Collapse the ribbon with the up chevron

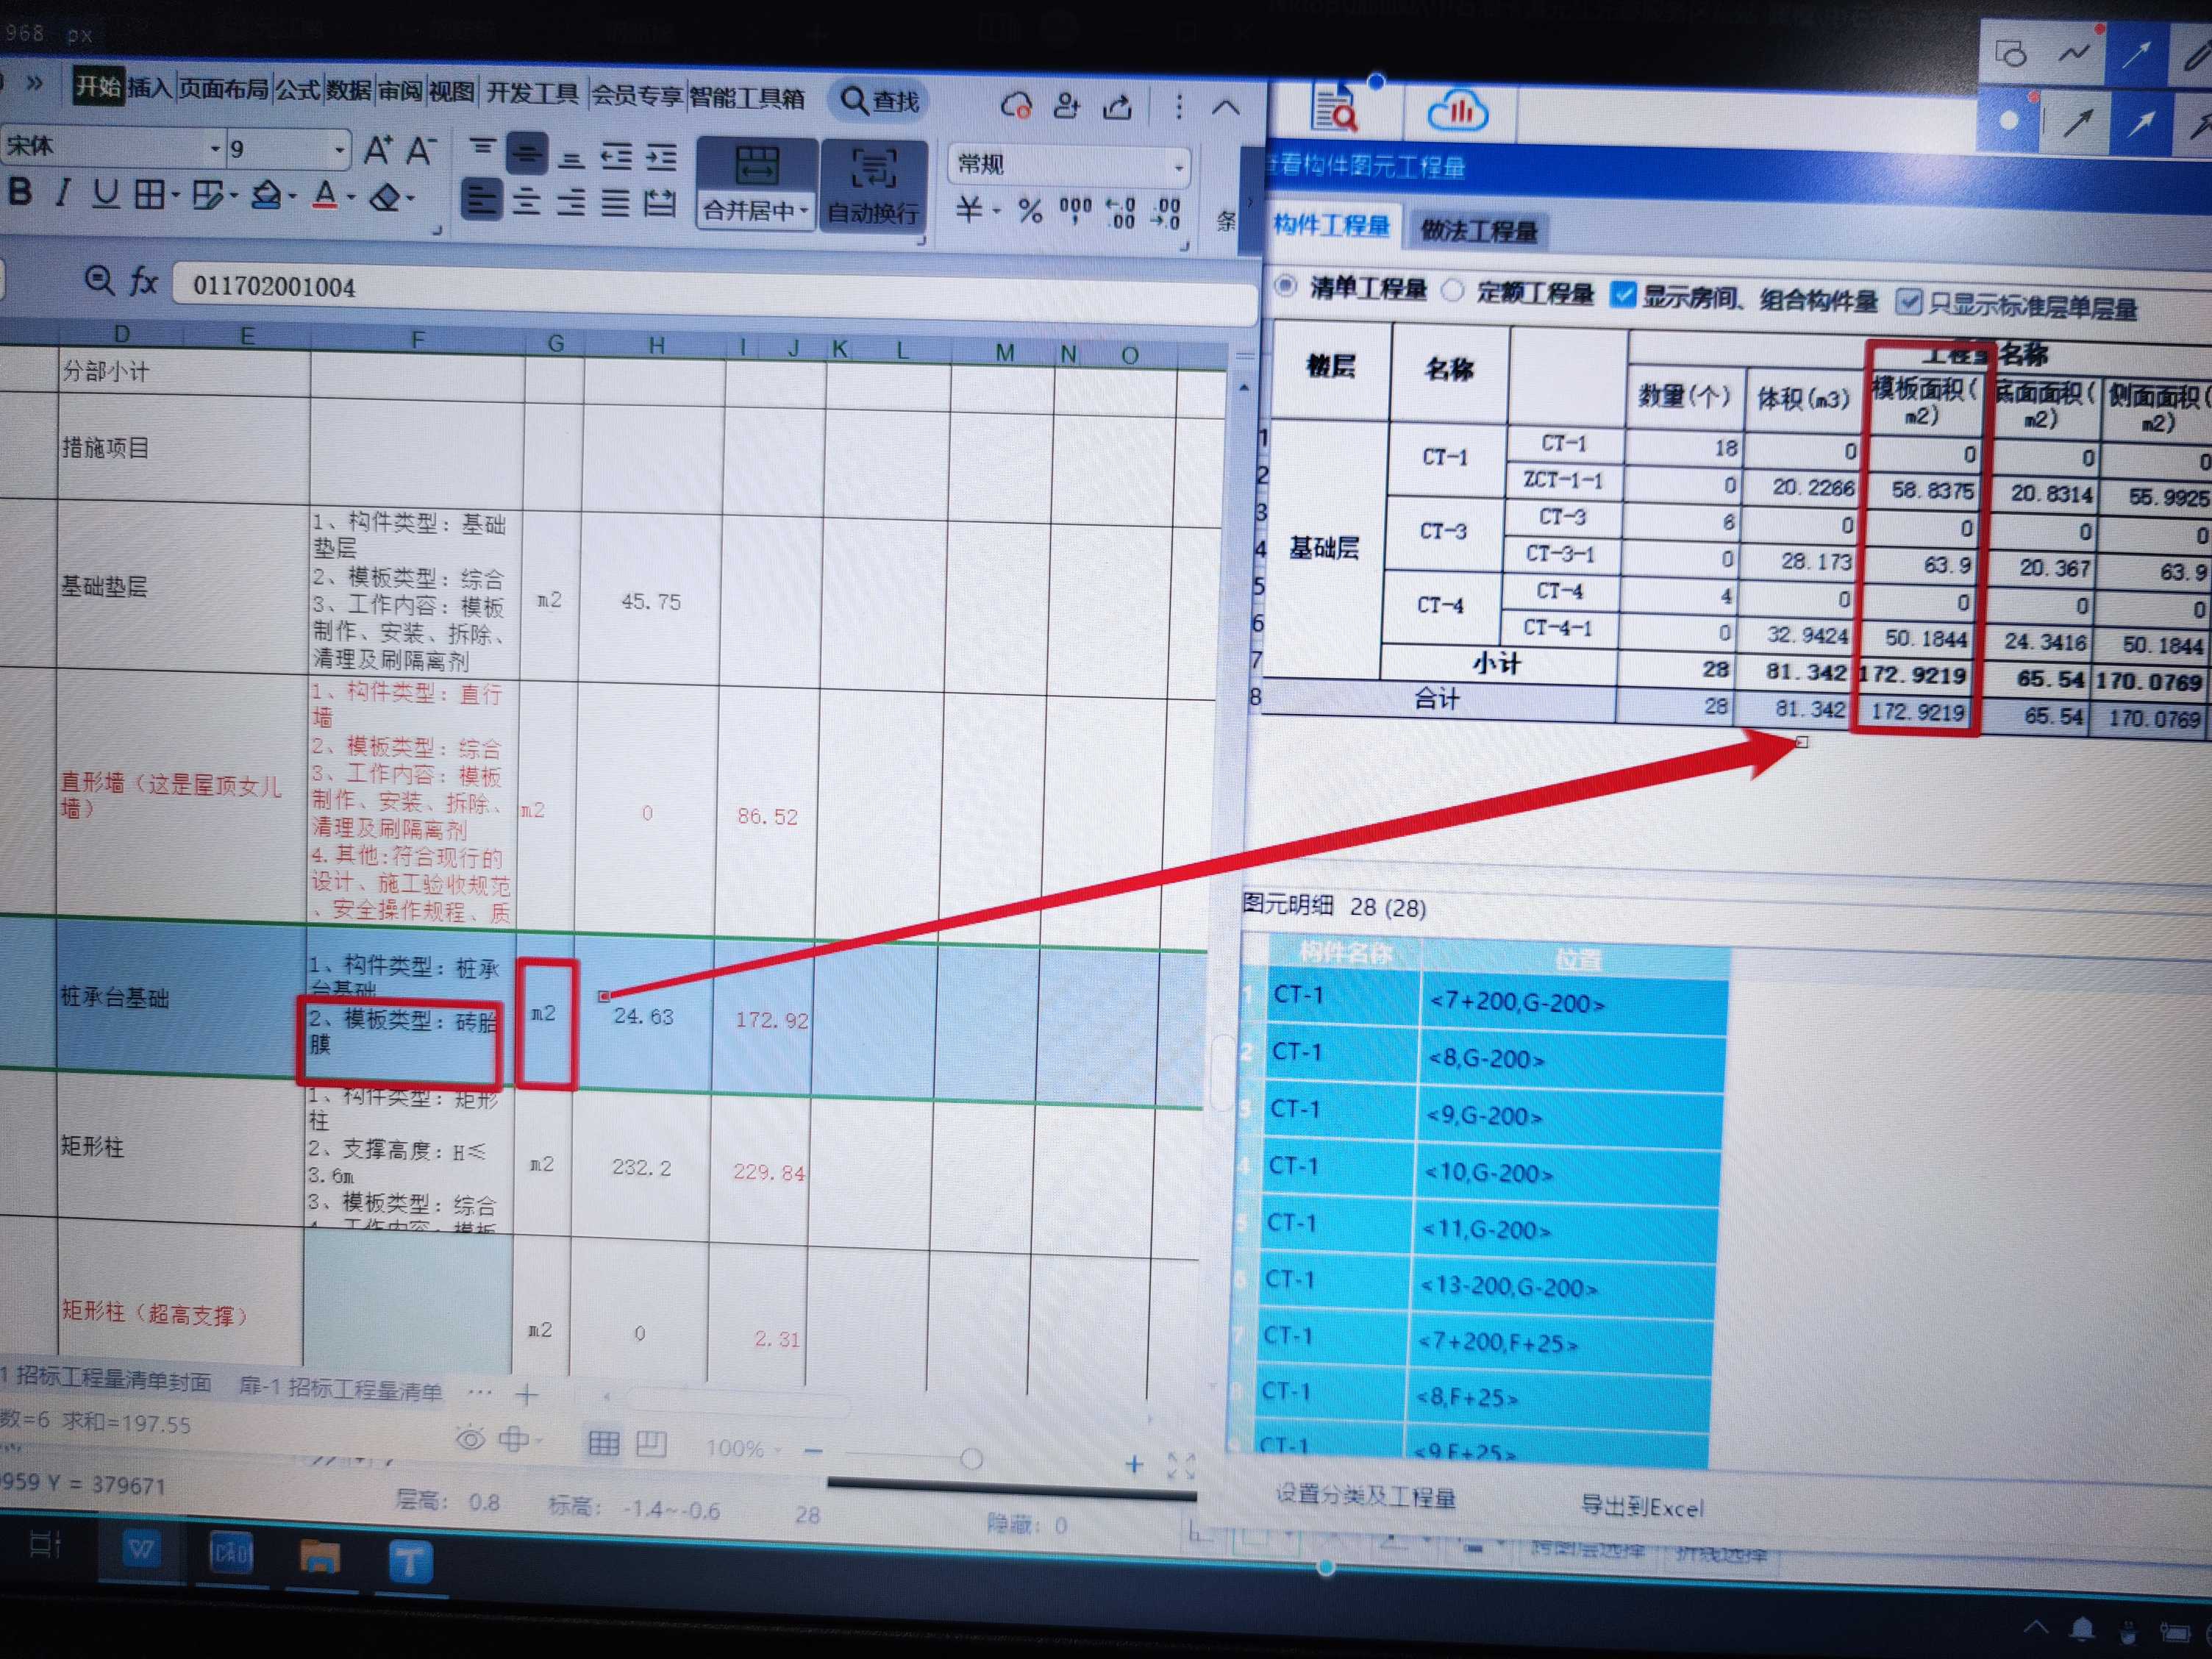point(1225,108)
